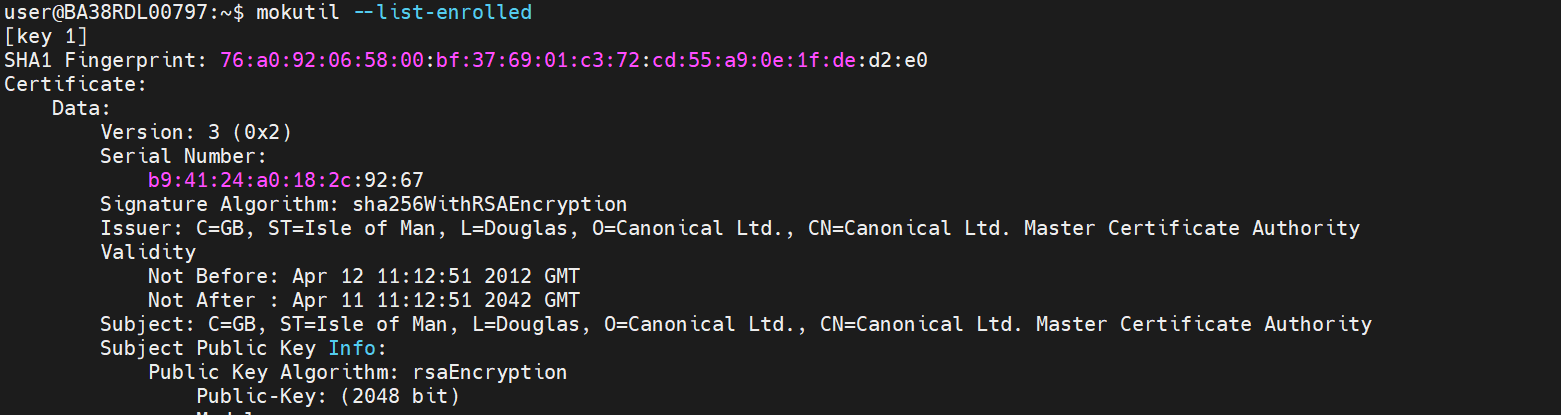Viewport: 1561px width, 415px height.
Task: Click the Not After date in 2042
Action: tap(436, 300)
